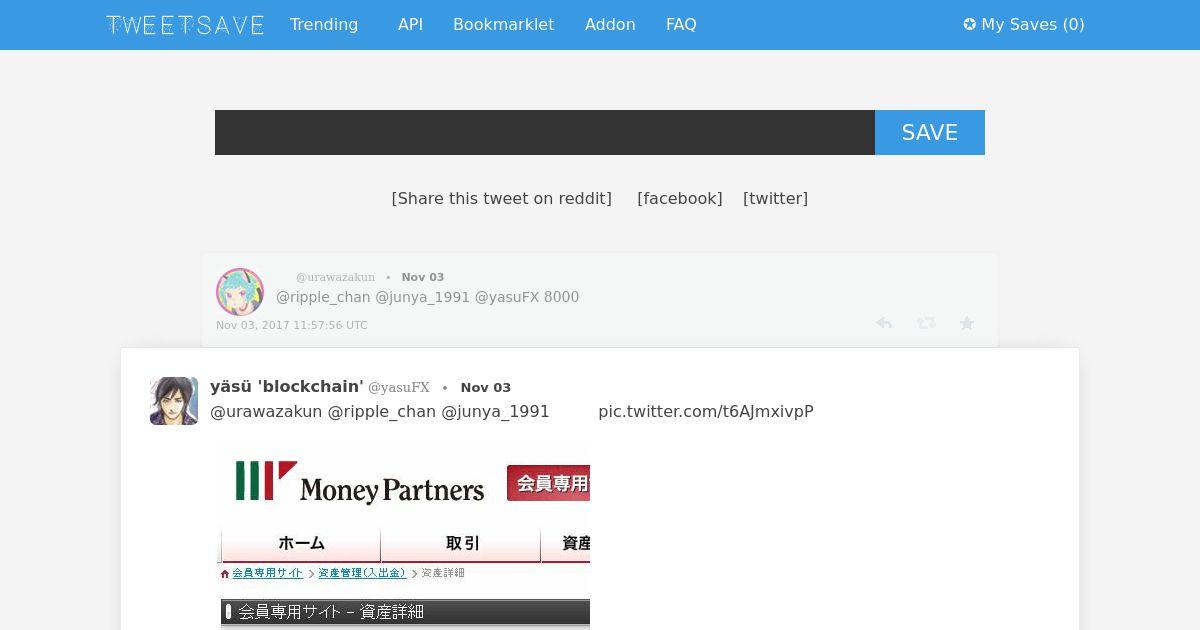Open the @urawazakun handle in the parent tweet
Viewport: 1200px width, 630px height.
click(x=335, y=277)
